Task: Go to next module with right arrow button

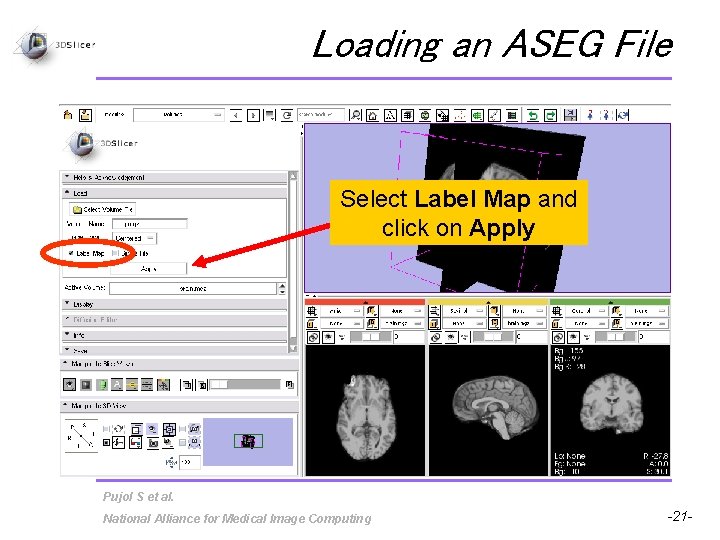Action: (253, 115)
